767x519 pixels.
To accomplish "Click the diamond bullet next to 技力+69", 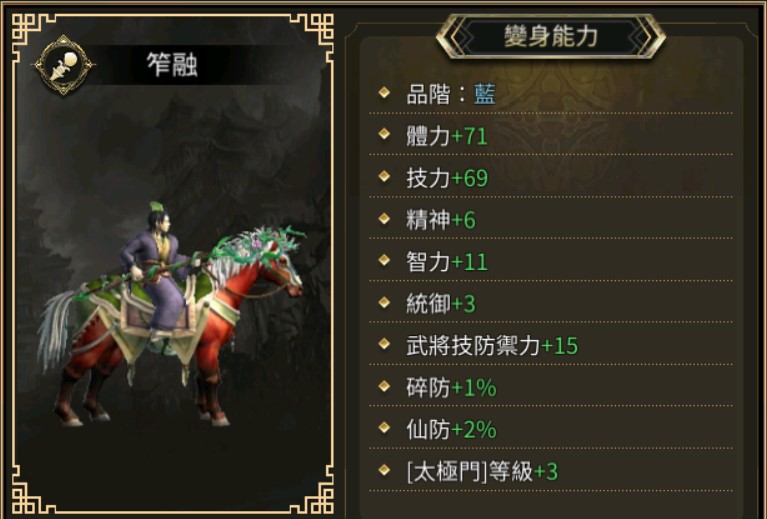I will [384, 176].
